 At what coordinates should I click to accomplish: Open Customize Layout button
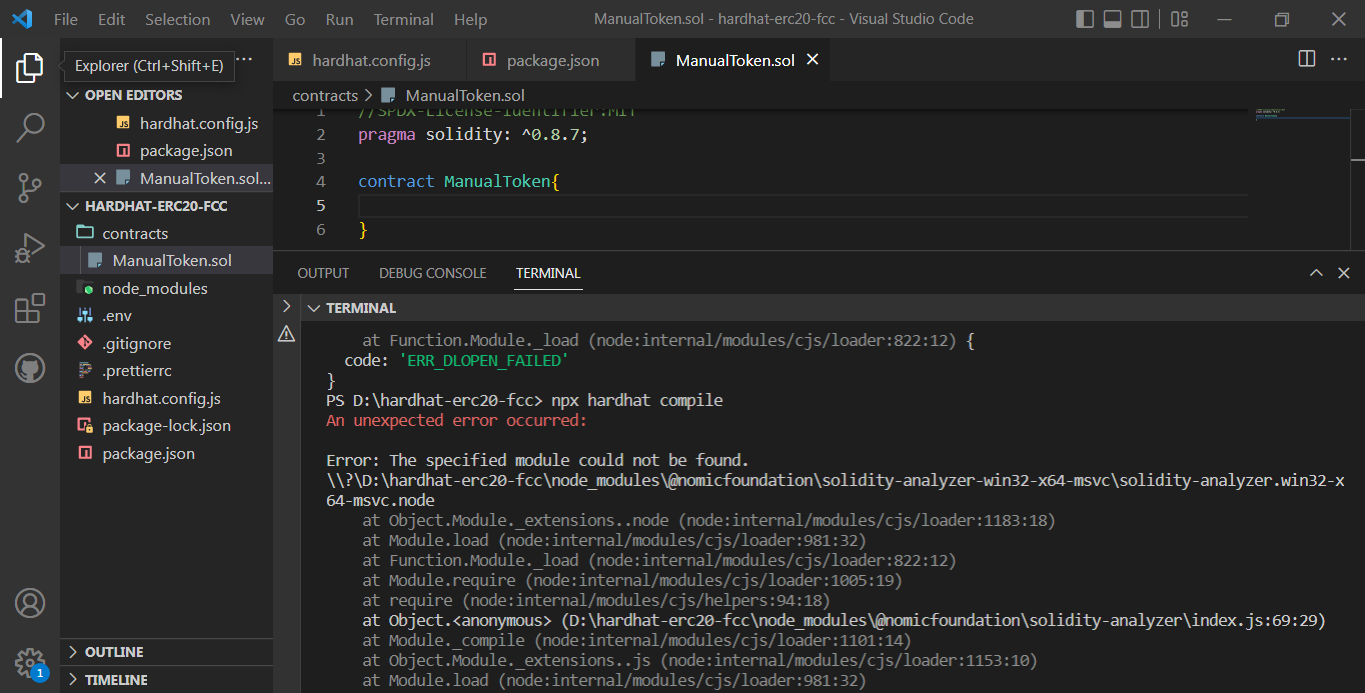click(1179, 19)
